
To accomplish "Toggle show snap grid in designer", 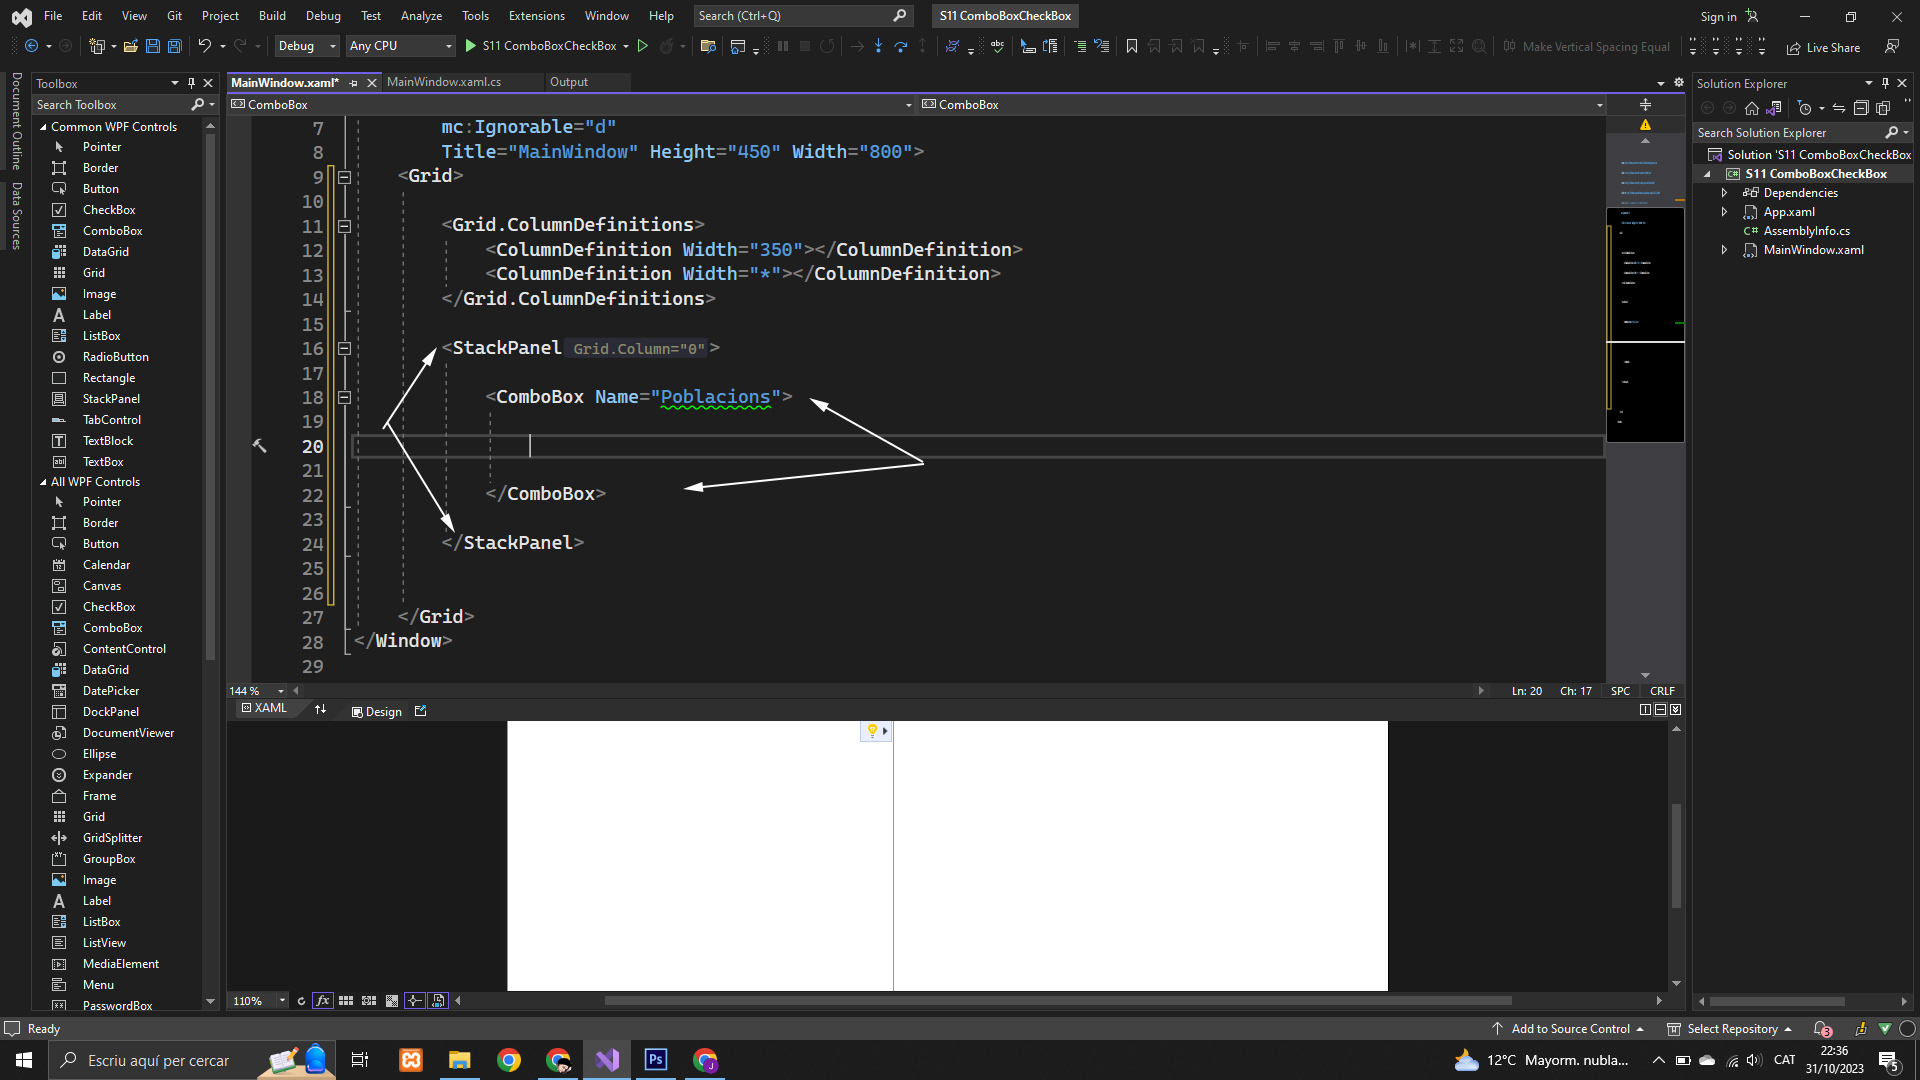I will [346, 1001].
